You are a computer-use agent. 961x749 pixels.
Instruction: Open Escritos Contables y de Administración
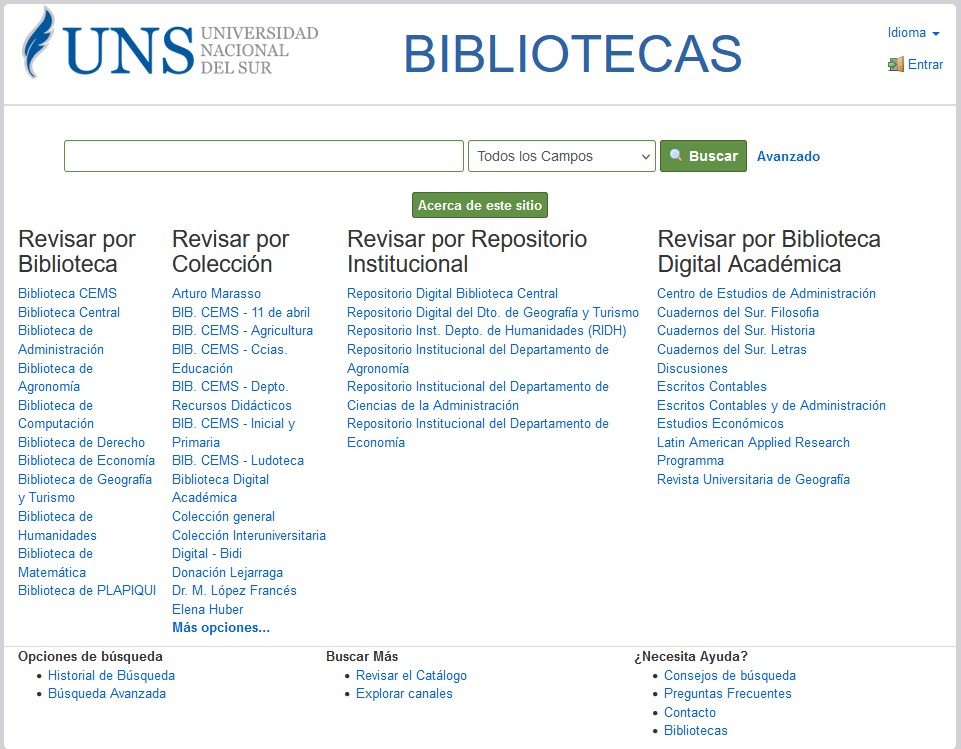771,406
